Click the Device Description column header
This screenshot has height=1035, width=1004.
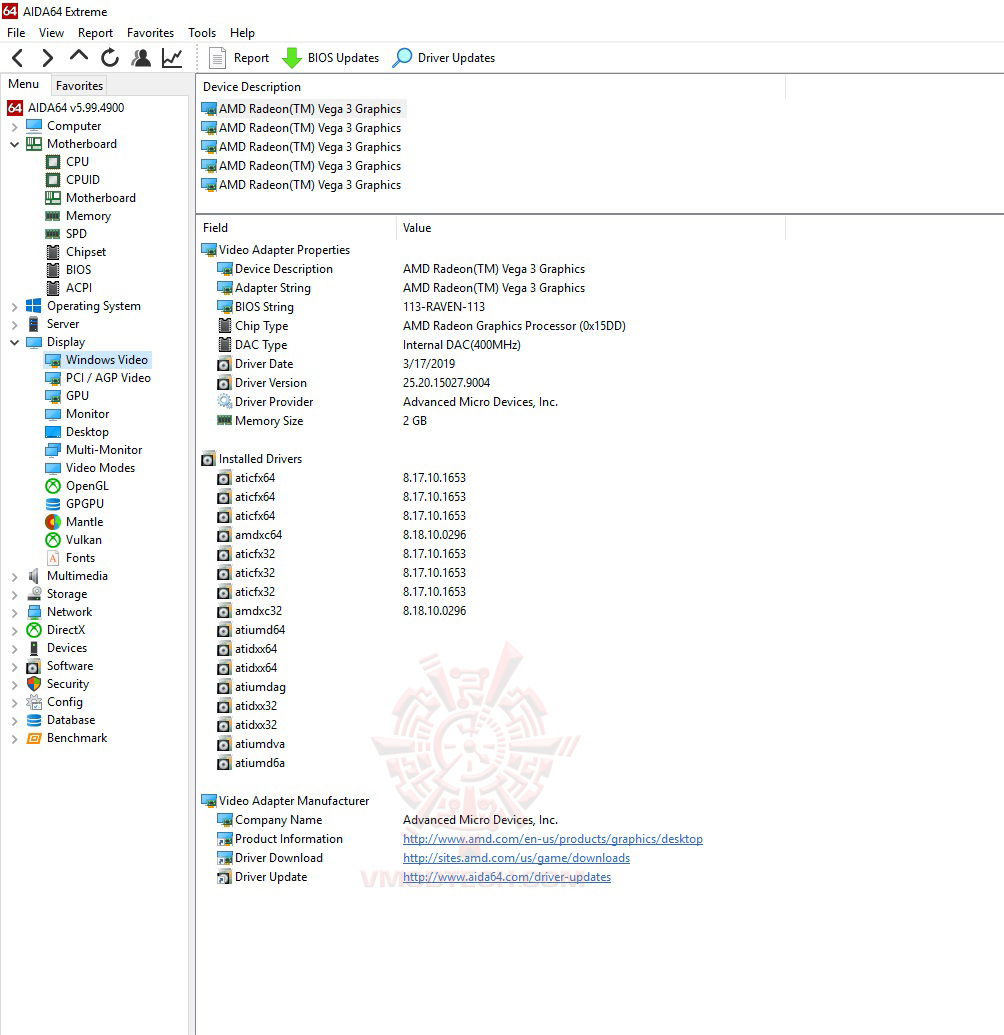pos(491,87)
